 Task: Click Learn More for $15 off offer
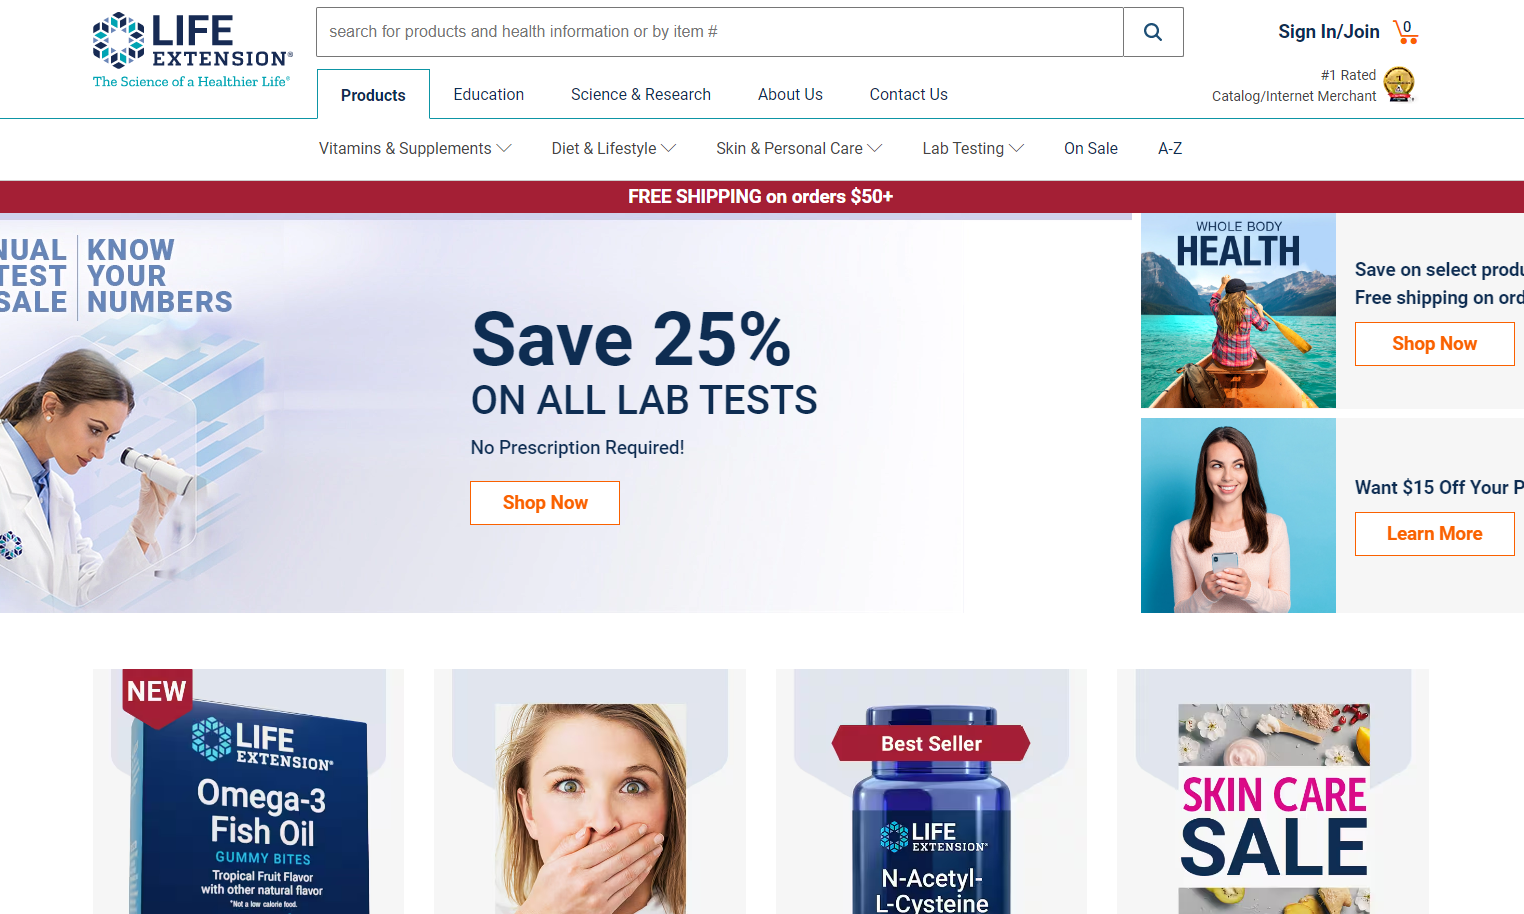pos(1434,534)
